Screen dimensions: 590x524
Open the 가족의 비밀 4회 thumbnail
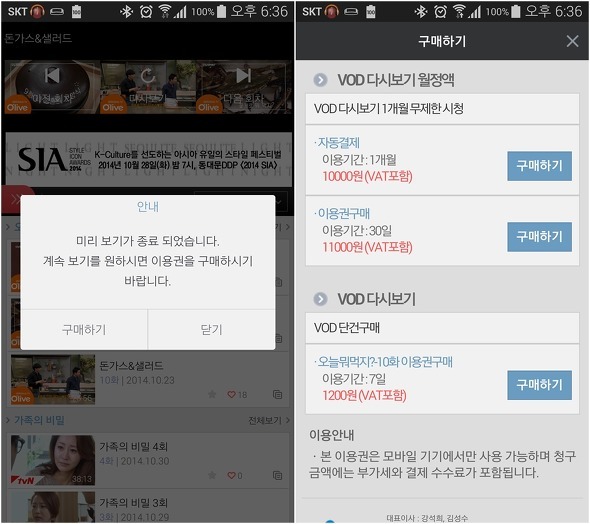(x=53, y=460)
